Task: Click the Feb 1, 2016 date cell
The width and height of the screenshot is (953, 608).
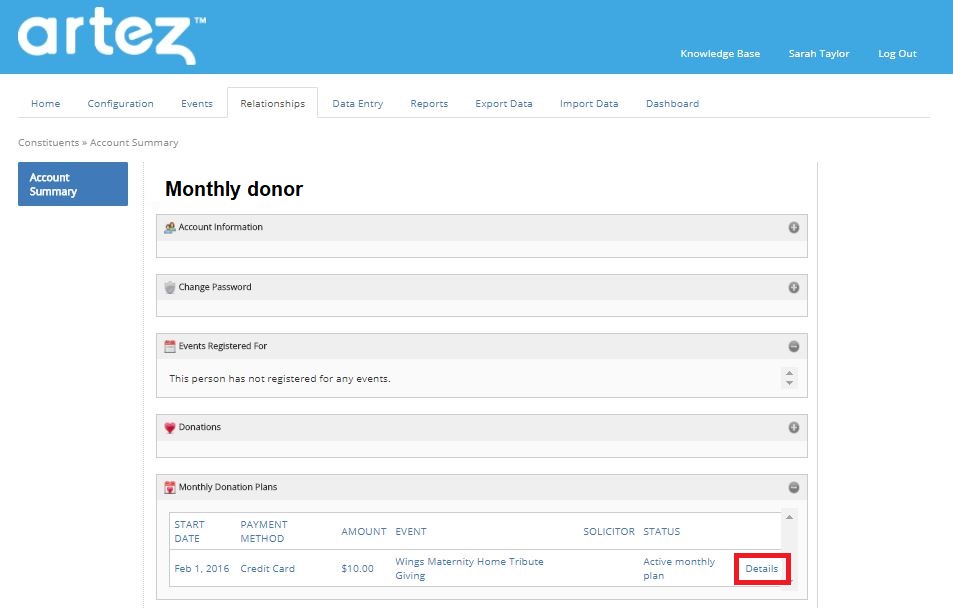Action: [x=202, y=568]
